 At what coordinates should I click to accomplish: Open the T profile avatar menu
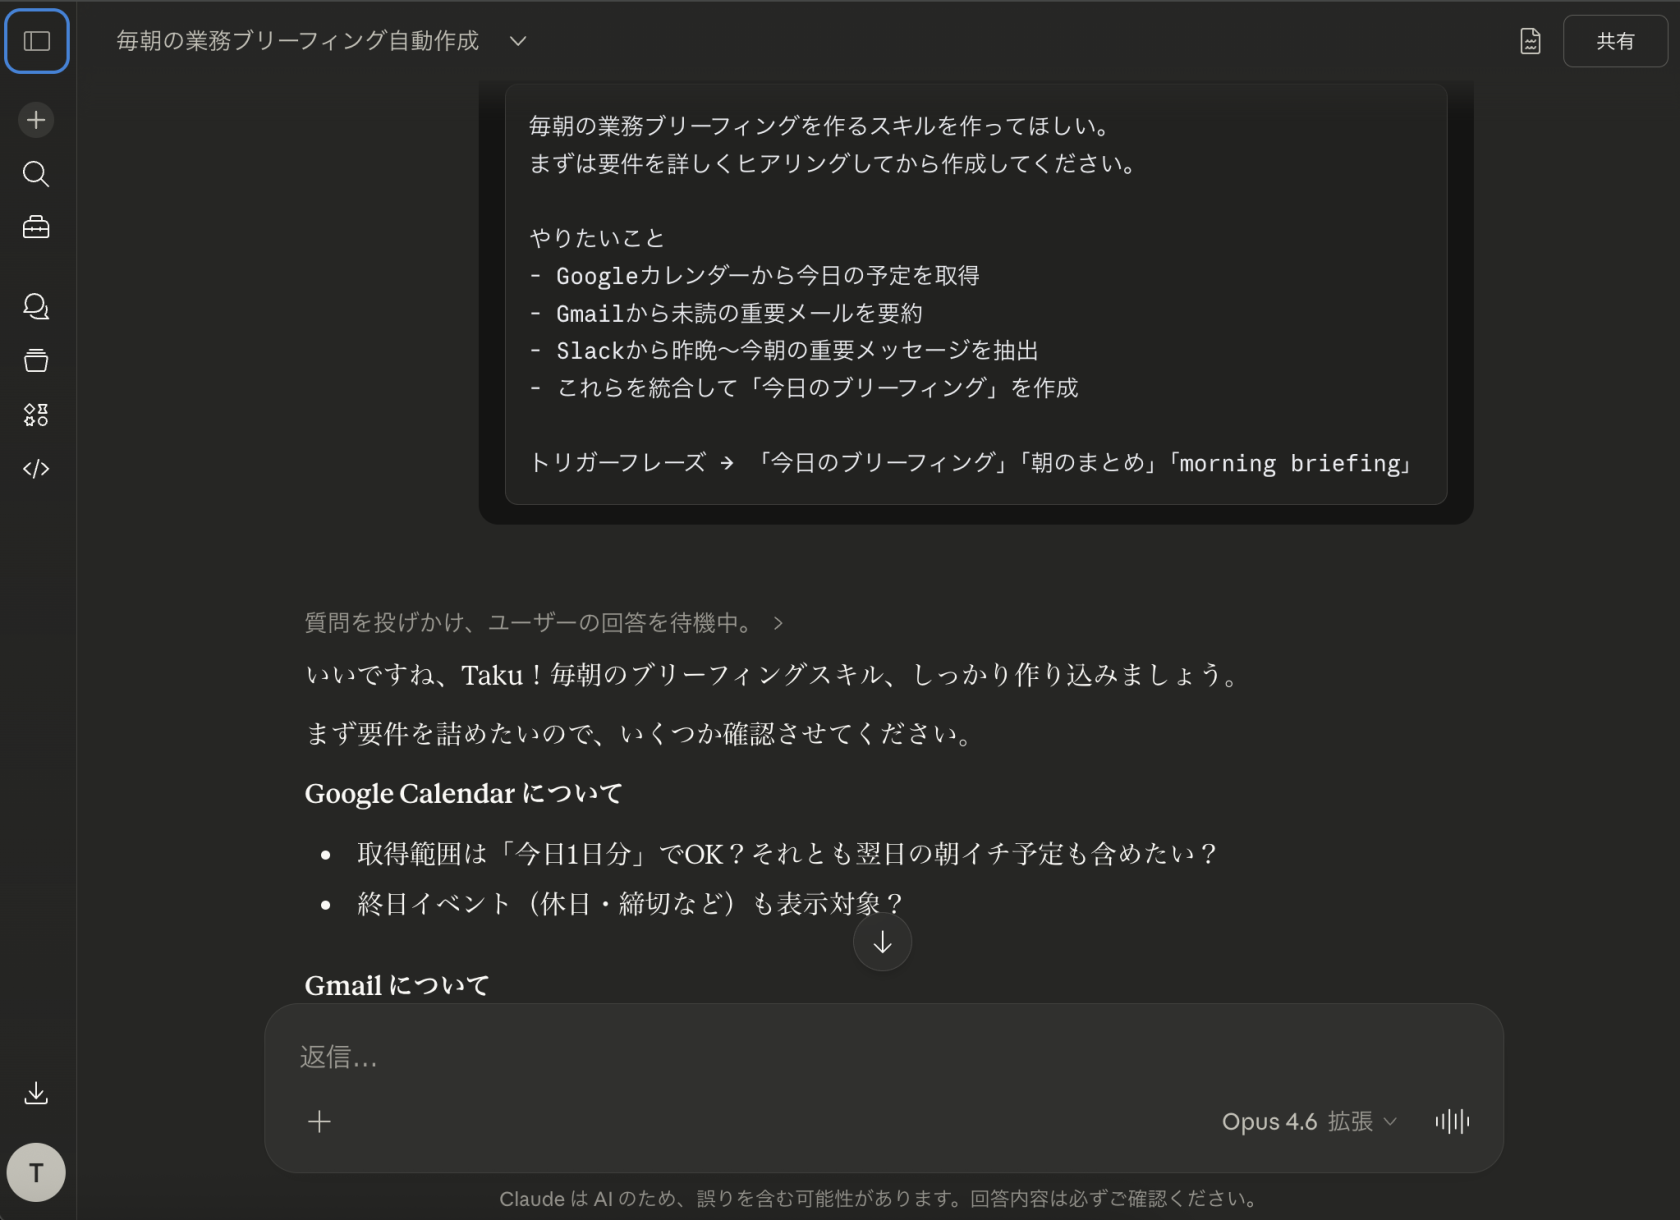pyautogui.click(x=36, y=1172)
